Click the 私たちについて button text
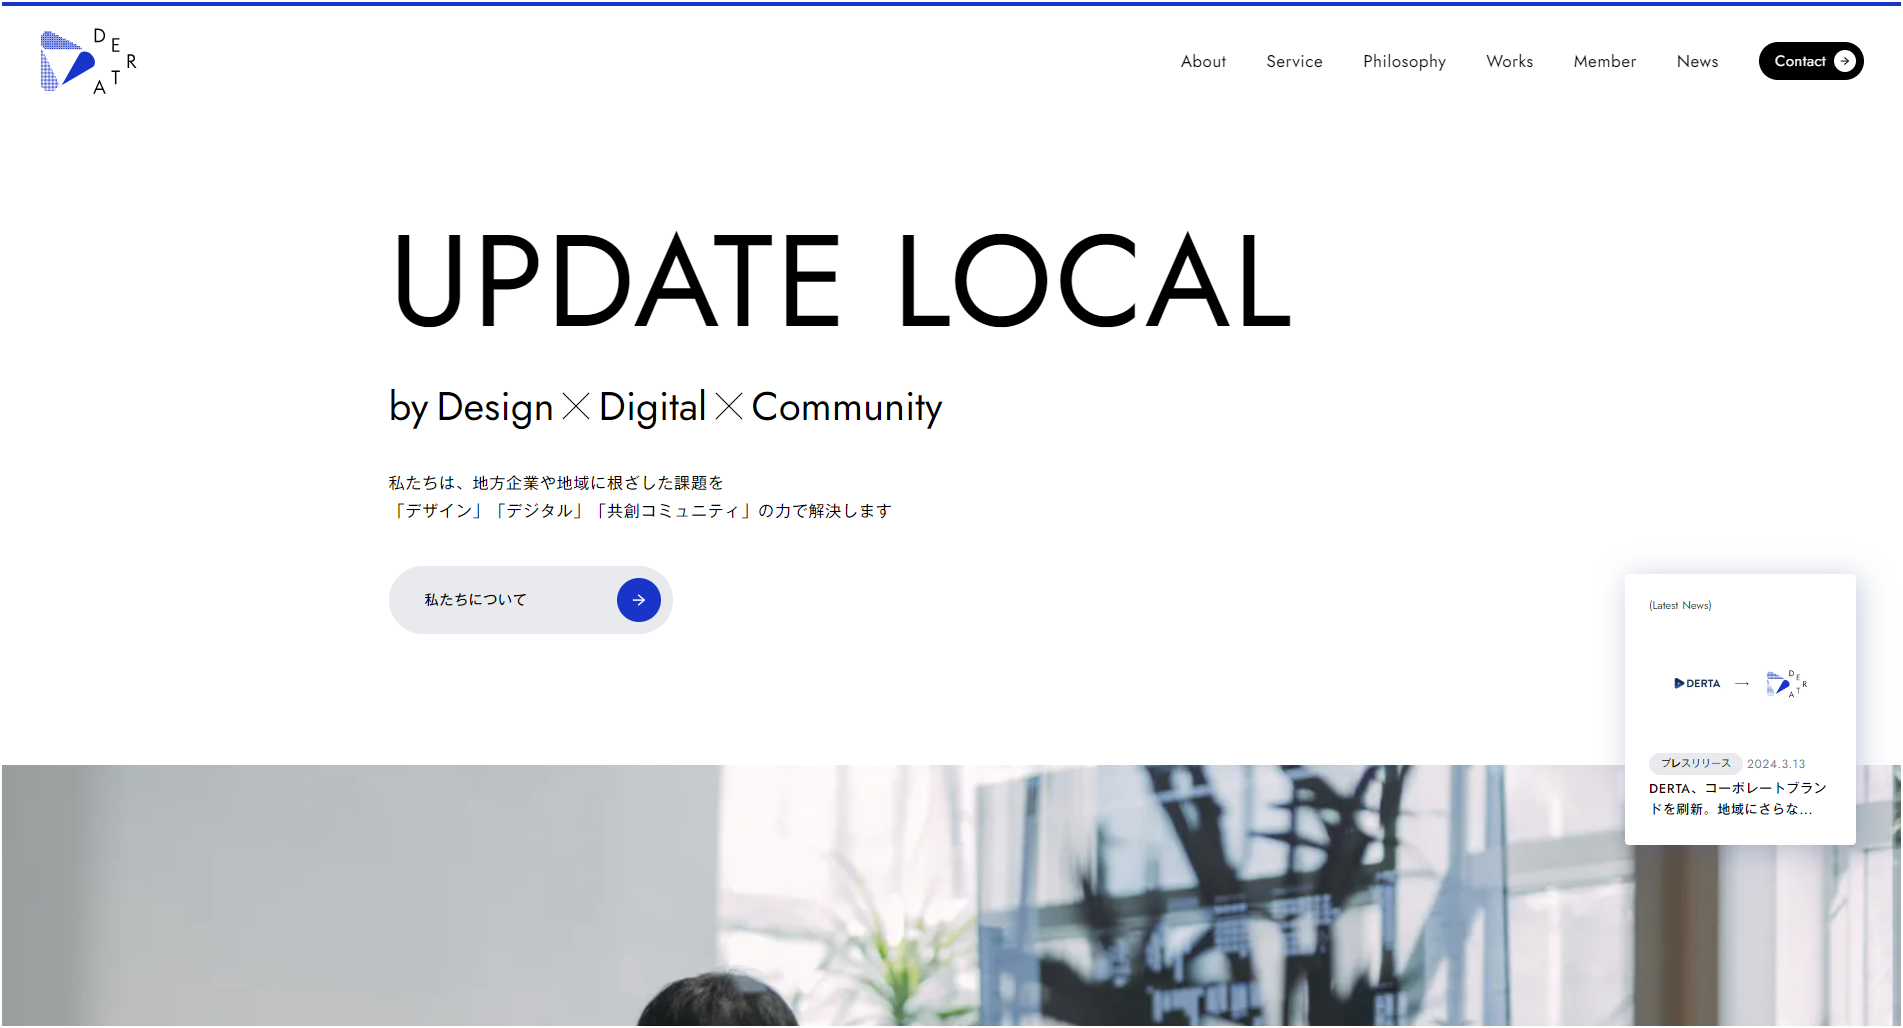Viewport: 1903px width, 1028px height. (x=475, y=600)
